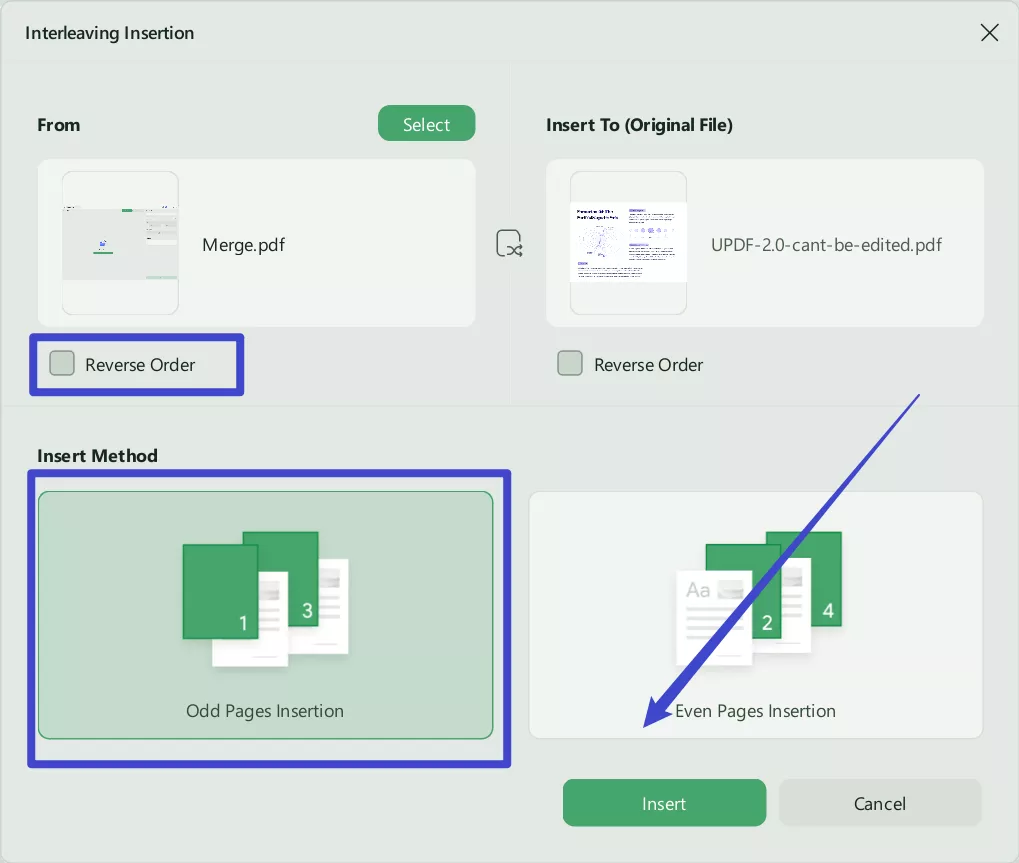Close the Interleaving Insertion dialog
This screenshot has height=863, width=1019.
(x=989, y=32)
